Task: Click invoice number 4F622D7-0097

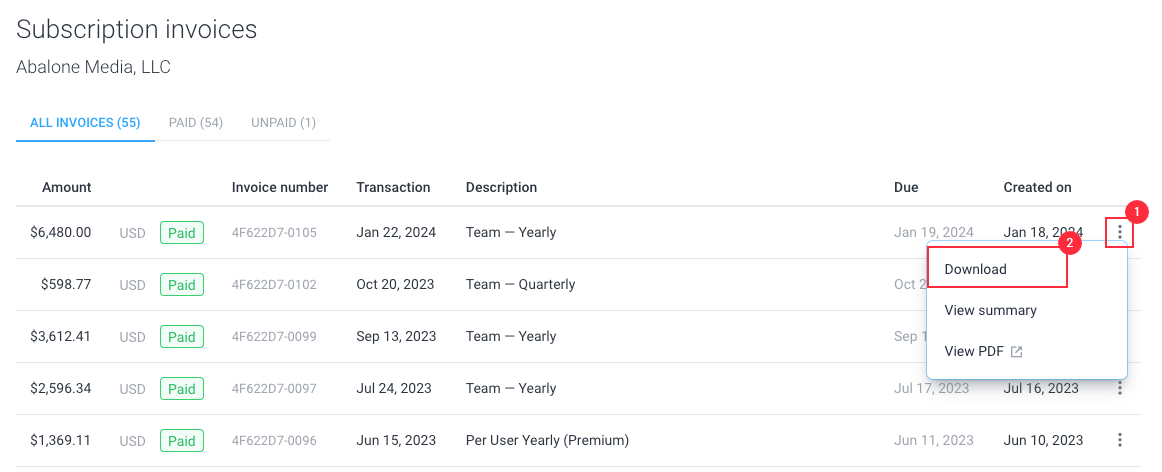Action: pyautogui.click(x=274, y=389)
